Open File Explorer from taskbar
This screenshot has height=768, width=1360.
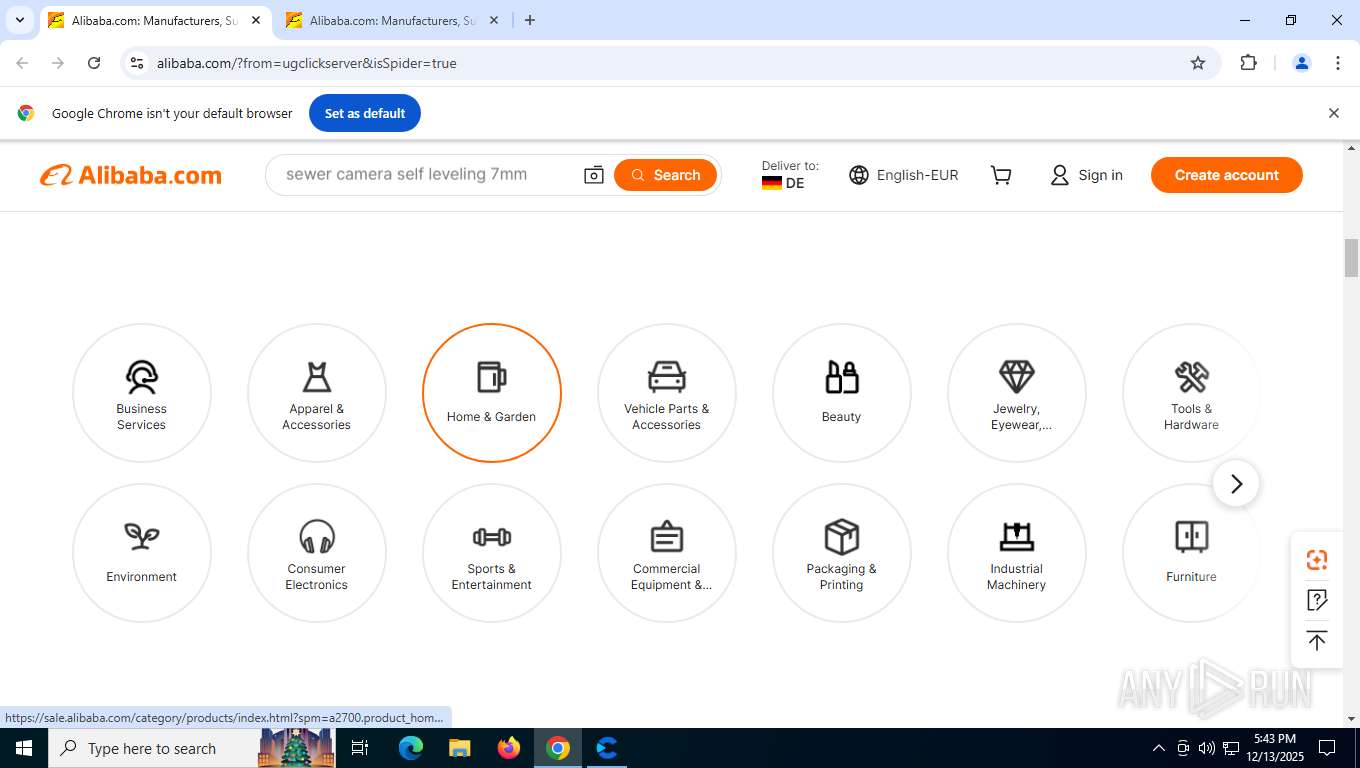460,748
